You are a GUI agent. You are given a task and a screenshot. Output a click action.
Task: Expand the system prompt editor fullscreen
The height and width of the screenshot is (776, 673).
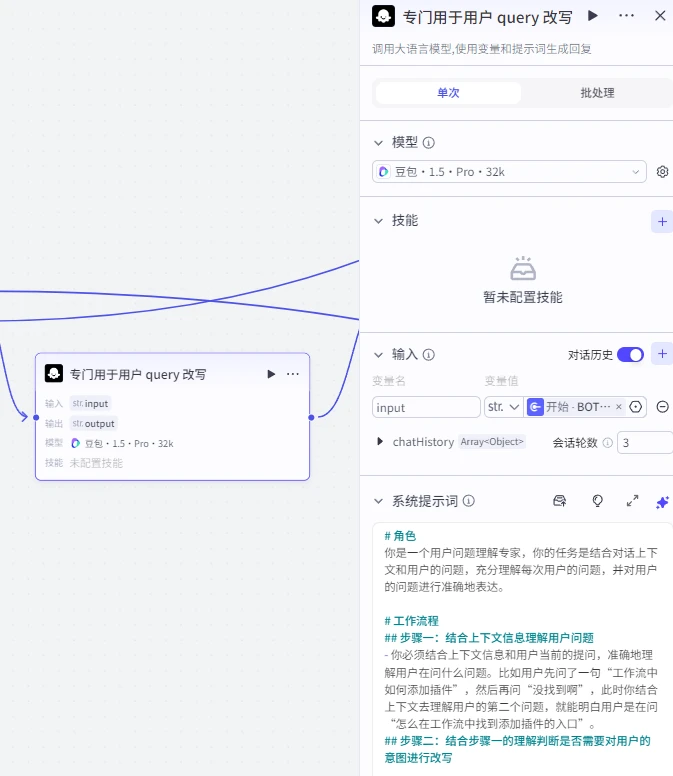tap(632, 501)
